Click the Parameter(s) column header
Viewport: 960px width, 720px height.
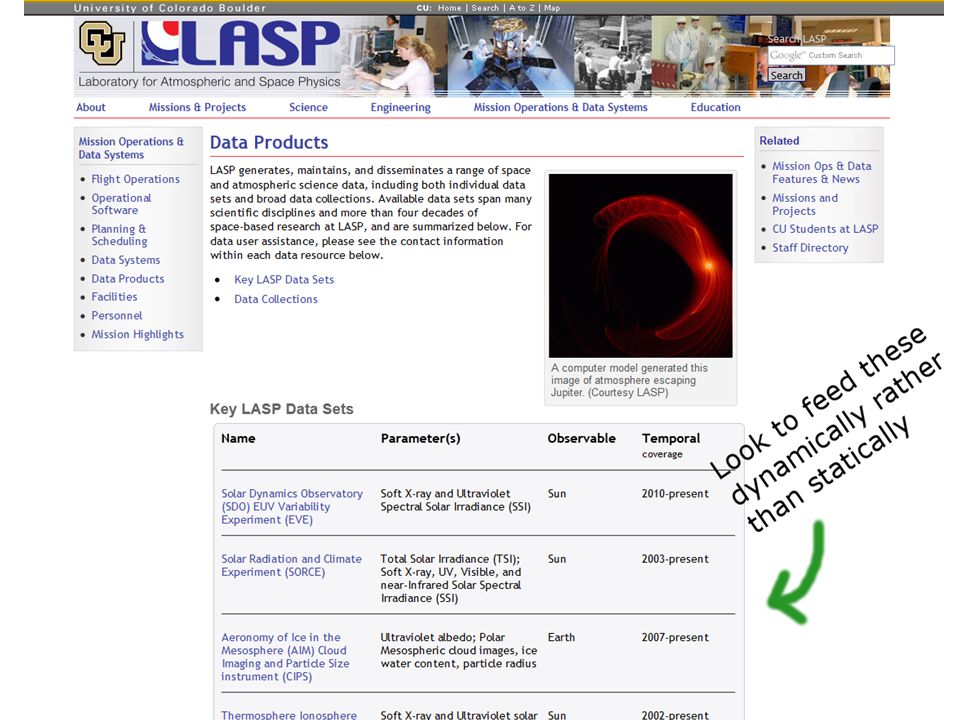click(x=421, y=438)
